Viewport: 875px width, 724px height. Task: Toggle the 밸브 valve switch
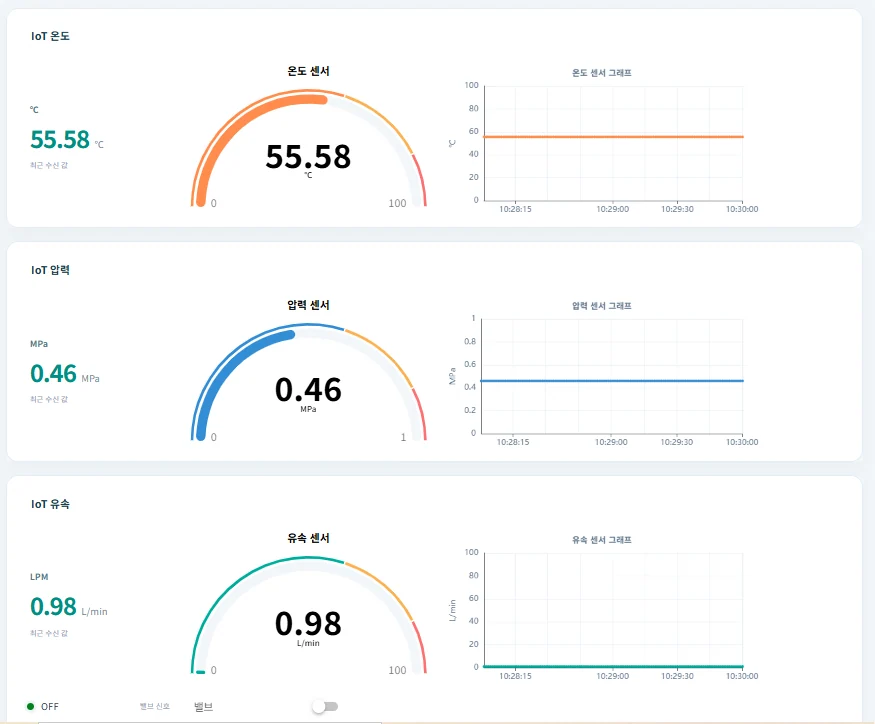325,707
